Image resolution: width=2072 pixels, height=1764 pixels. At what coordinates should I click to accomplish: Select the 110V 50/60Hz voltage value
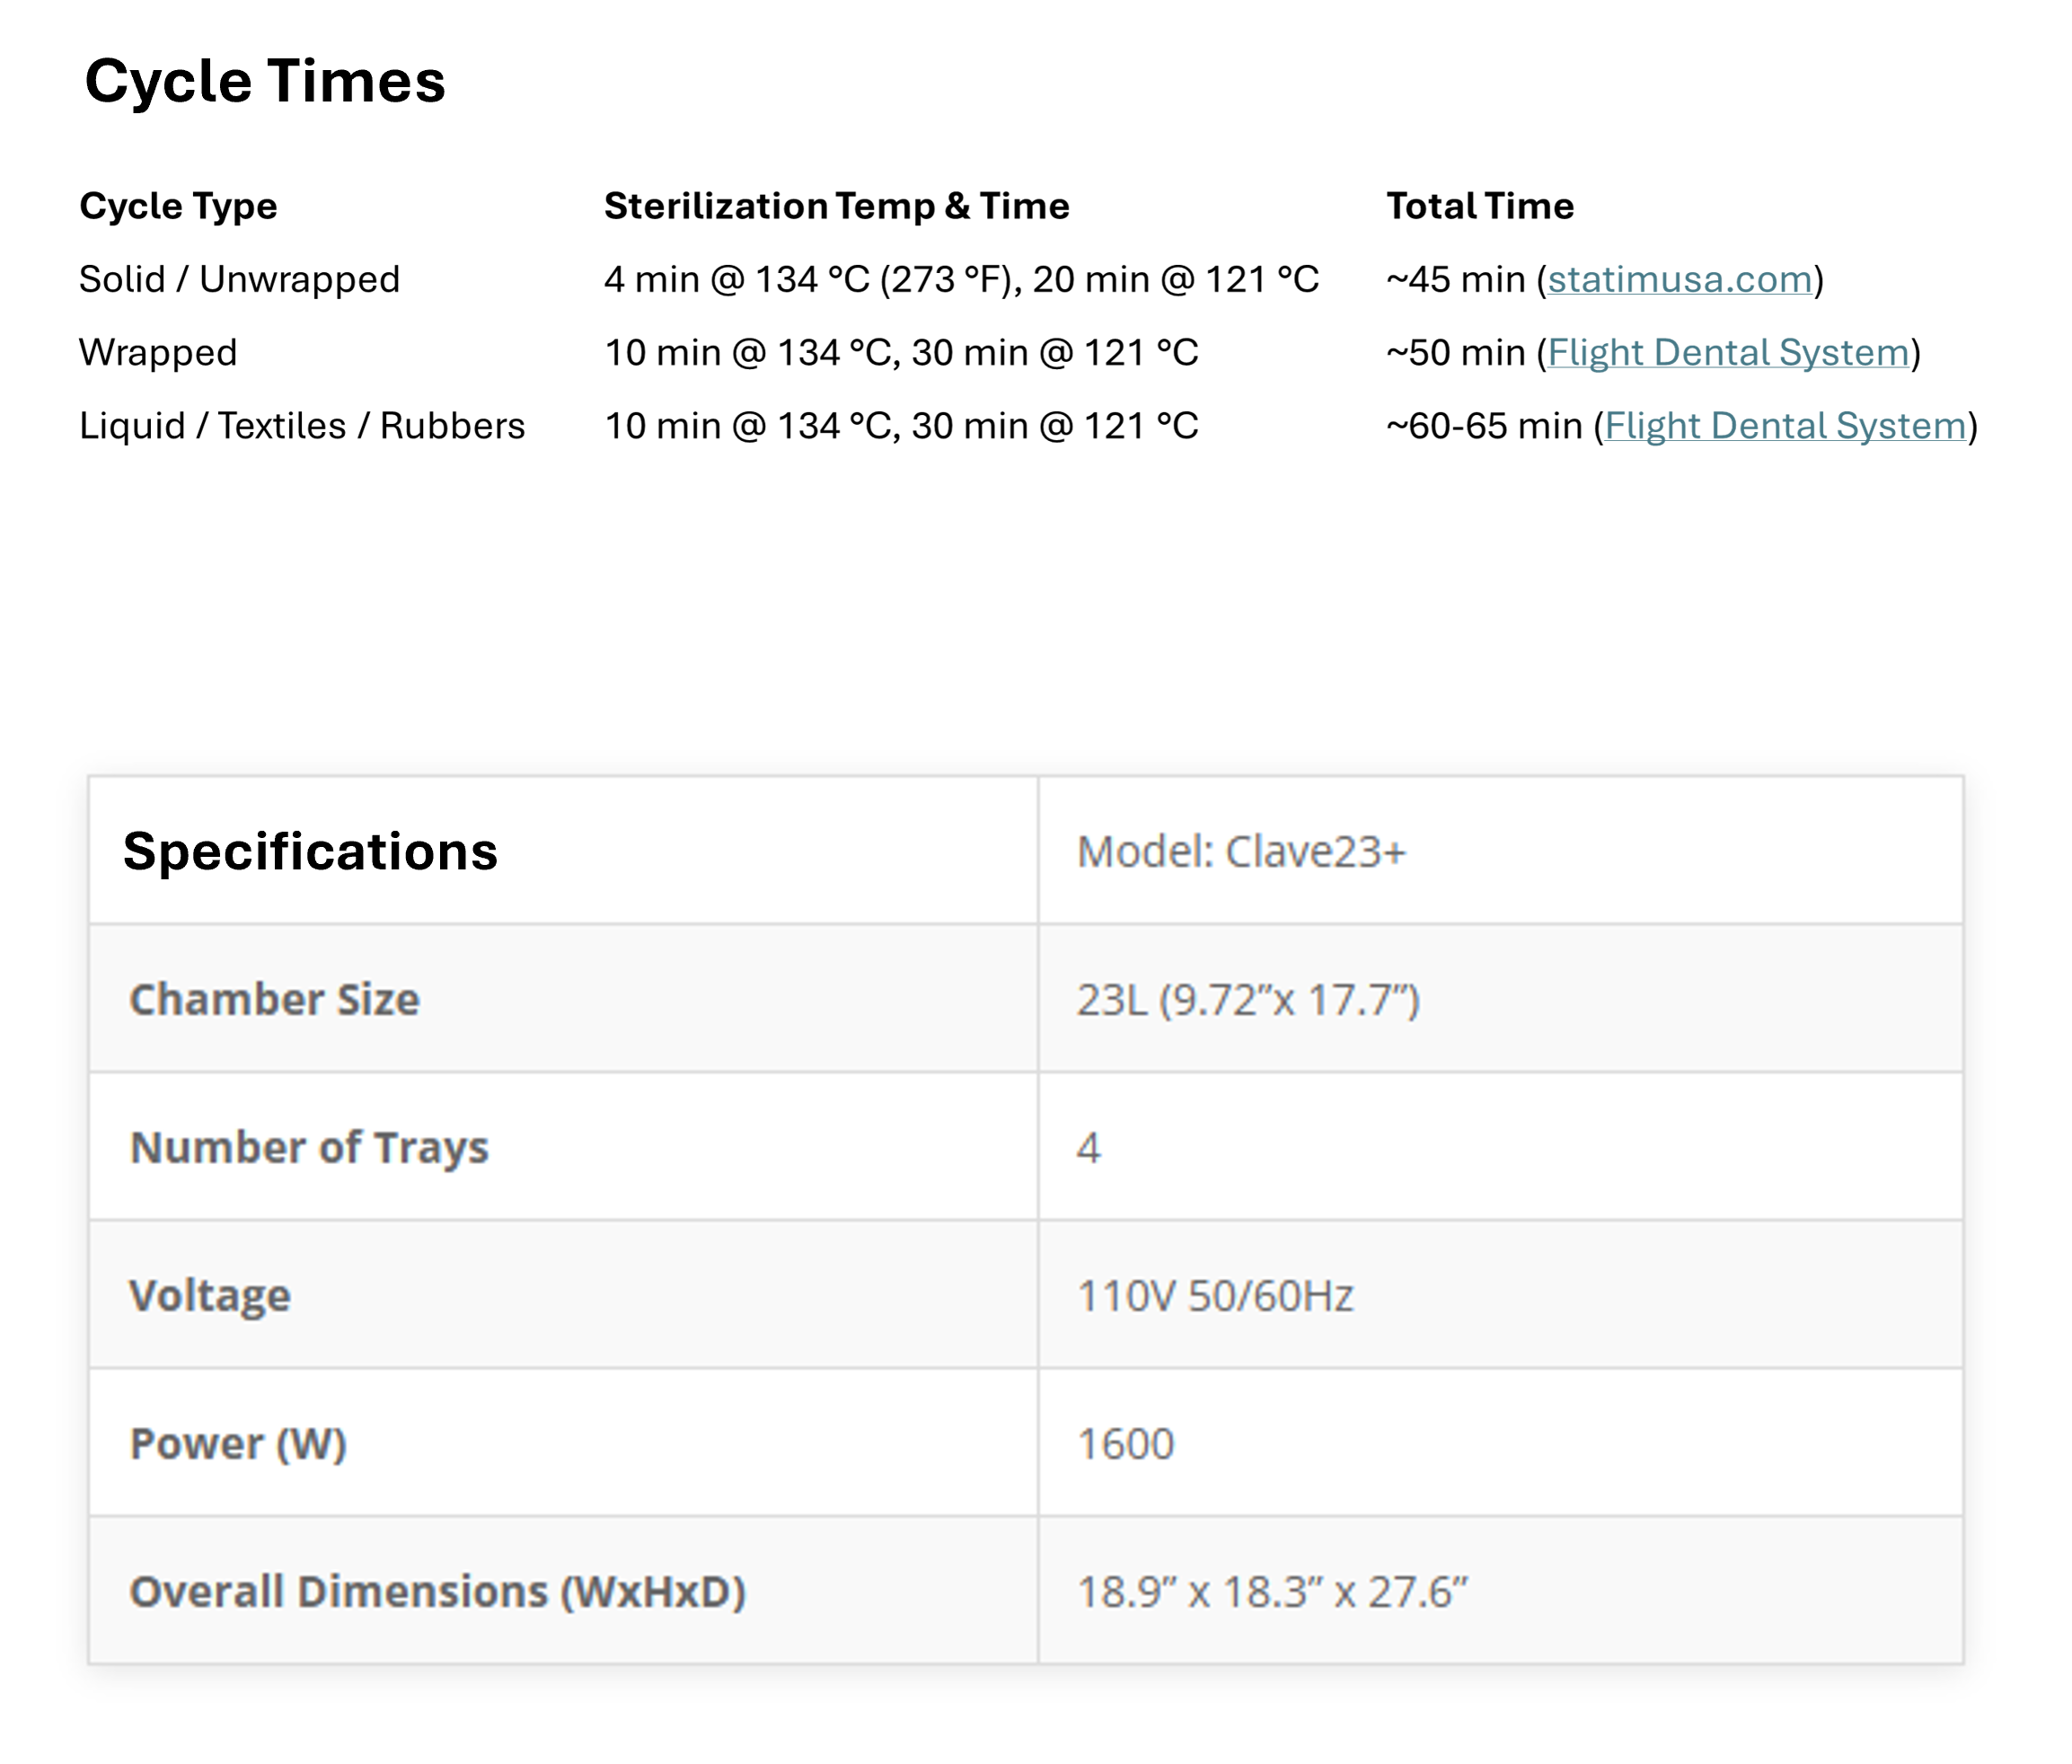(x=1214, y=1296)
